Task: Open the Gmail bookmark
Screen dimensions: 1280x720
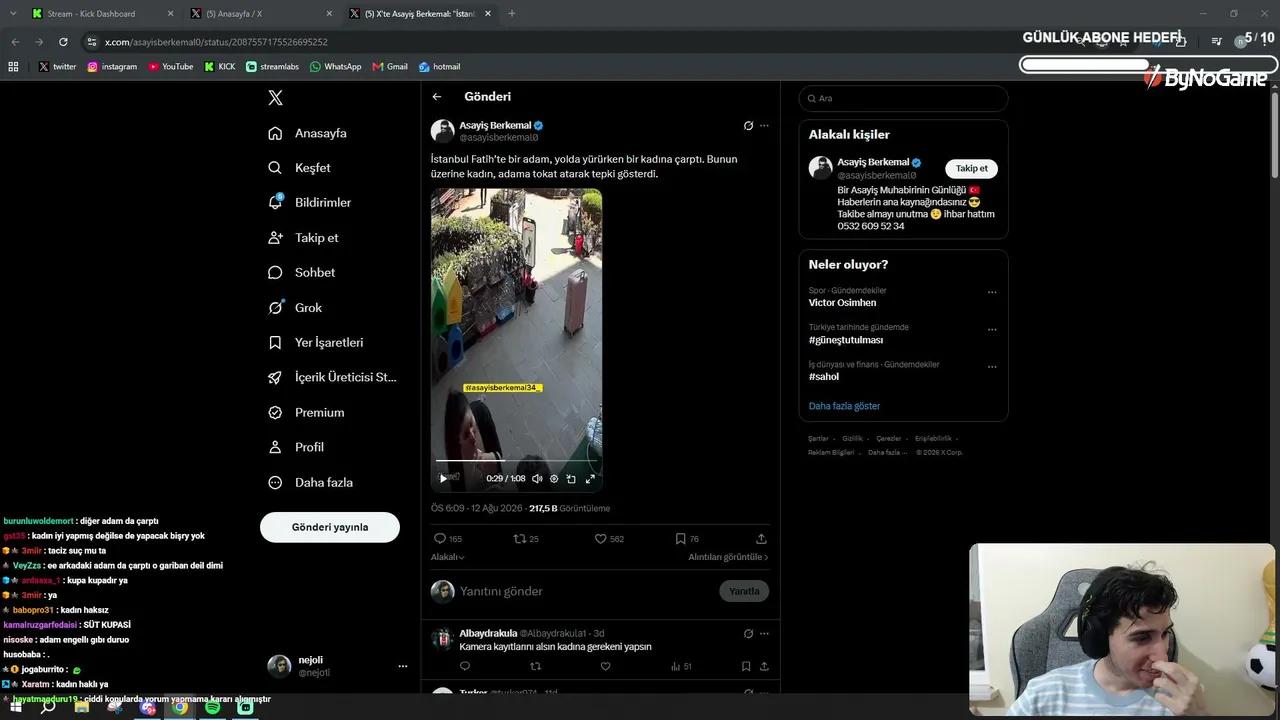Action: point(390,67)
